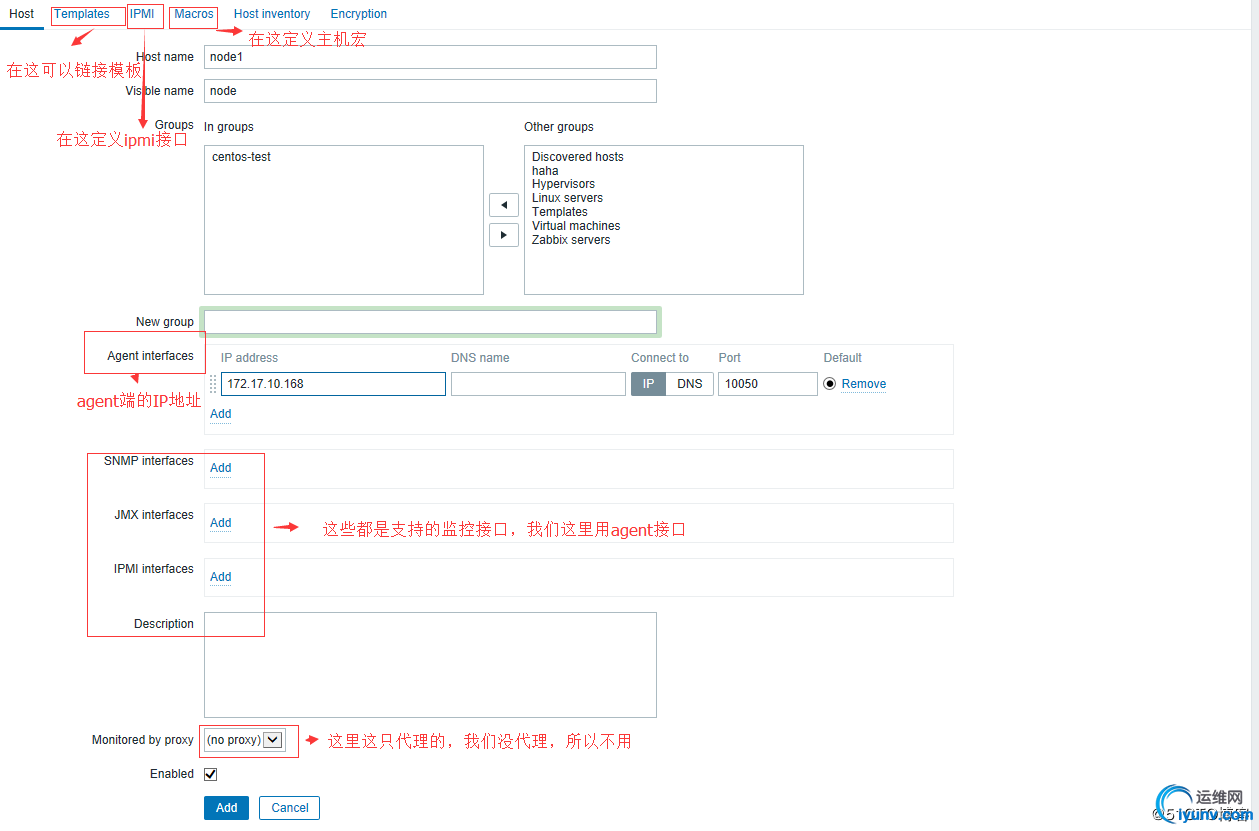Add an SNMP interface

[x=221, y=468]
